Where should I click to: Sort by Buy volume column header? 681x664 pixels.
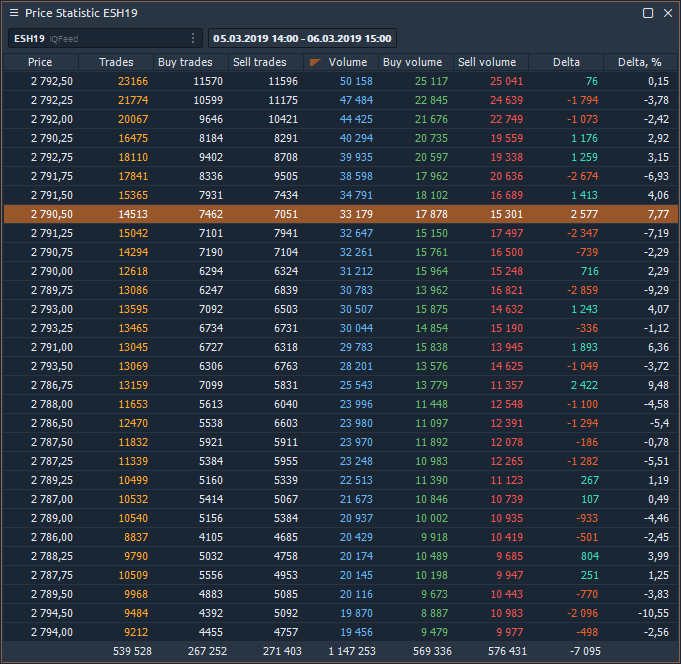click(x=412, y=63)
